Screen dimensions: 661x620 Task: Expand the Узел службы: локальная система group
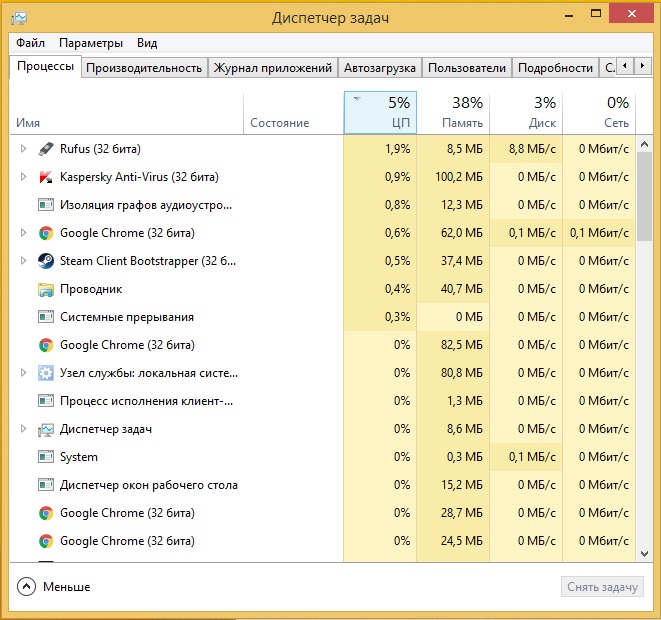(x=24, y=373)
